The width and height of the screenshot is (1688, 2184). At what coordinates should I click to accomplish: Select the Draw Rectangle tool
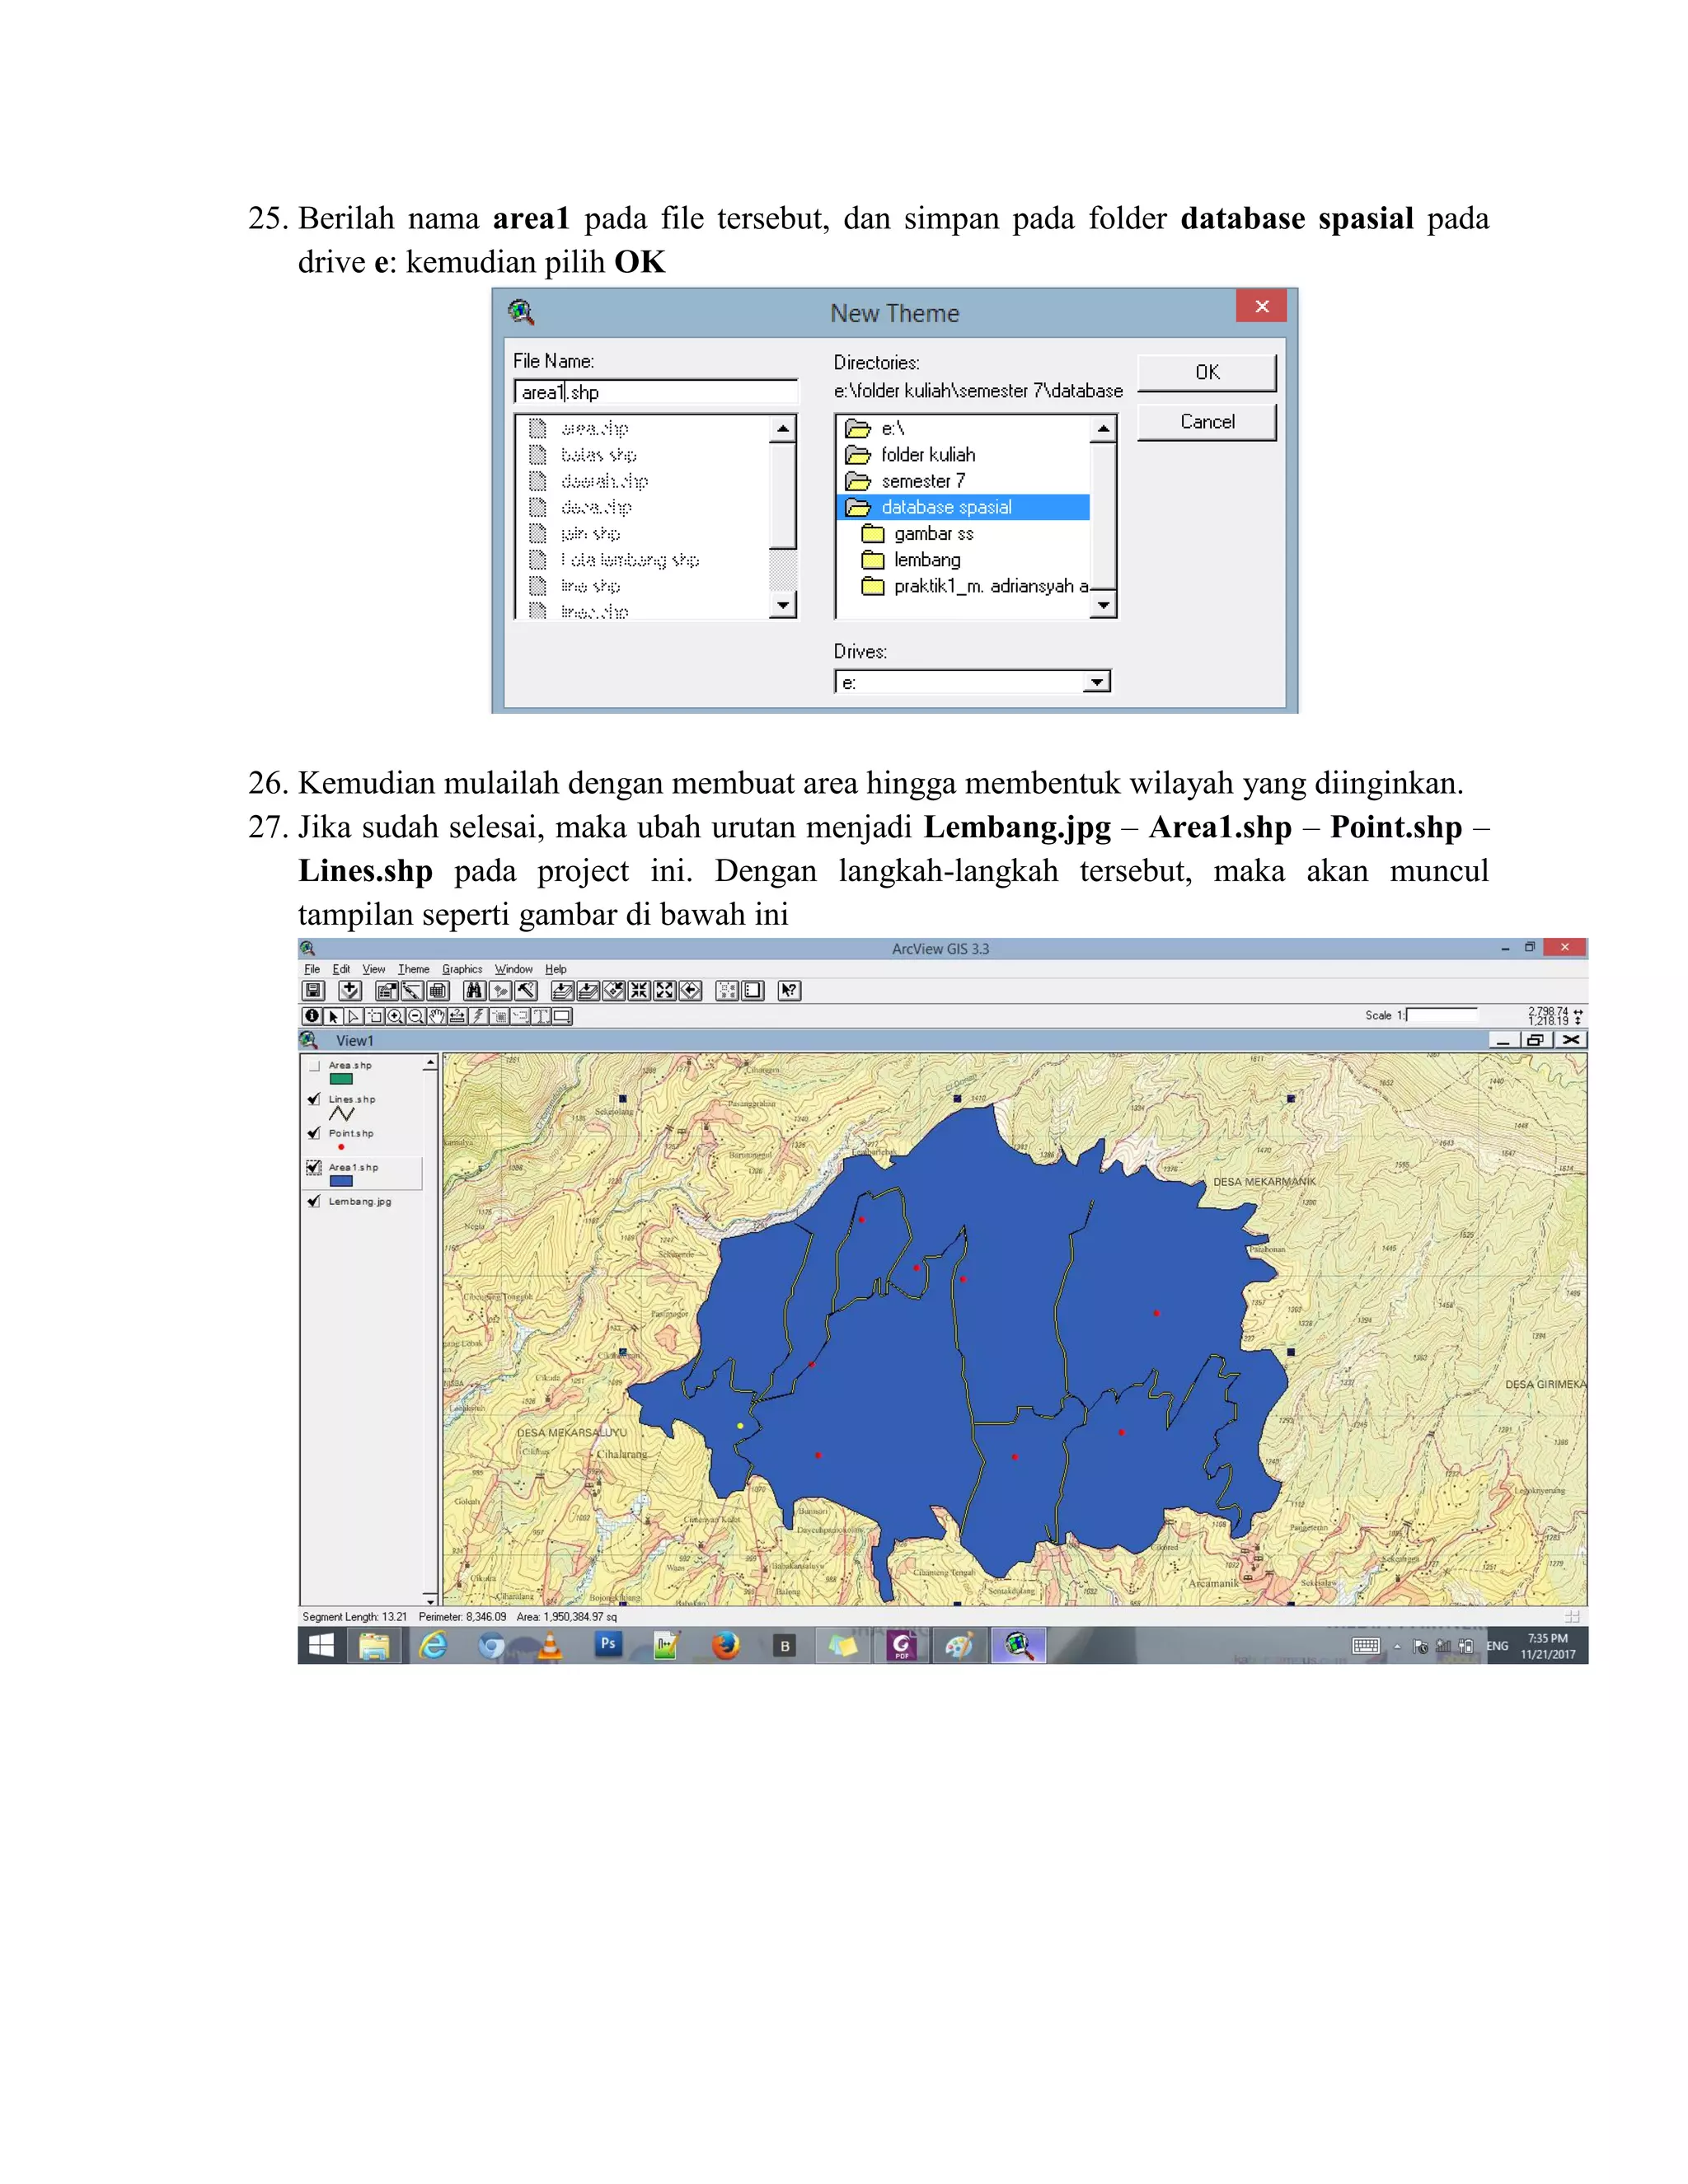coord(563,1017)
